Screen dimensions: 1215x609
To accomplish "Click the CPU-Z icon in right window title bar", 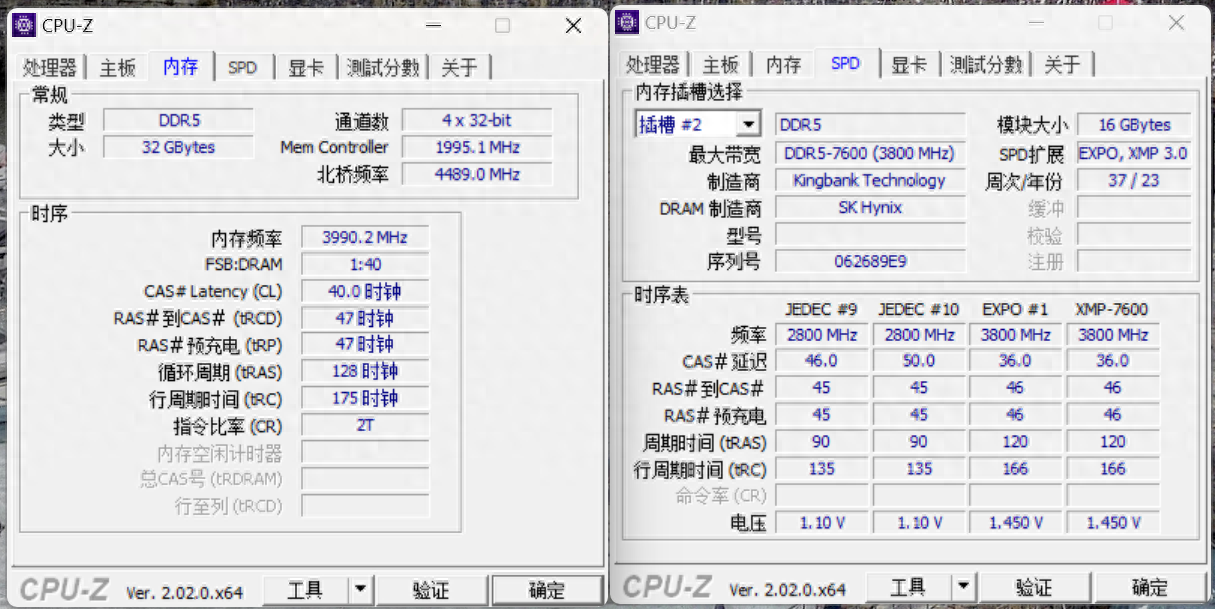I will (627, 21).
